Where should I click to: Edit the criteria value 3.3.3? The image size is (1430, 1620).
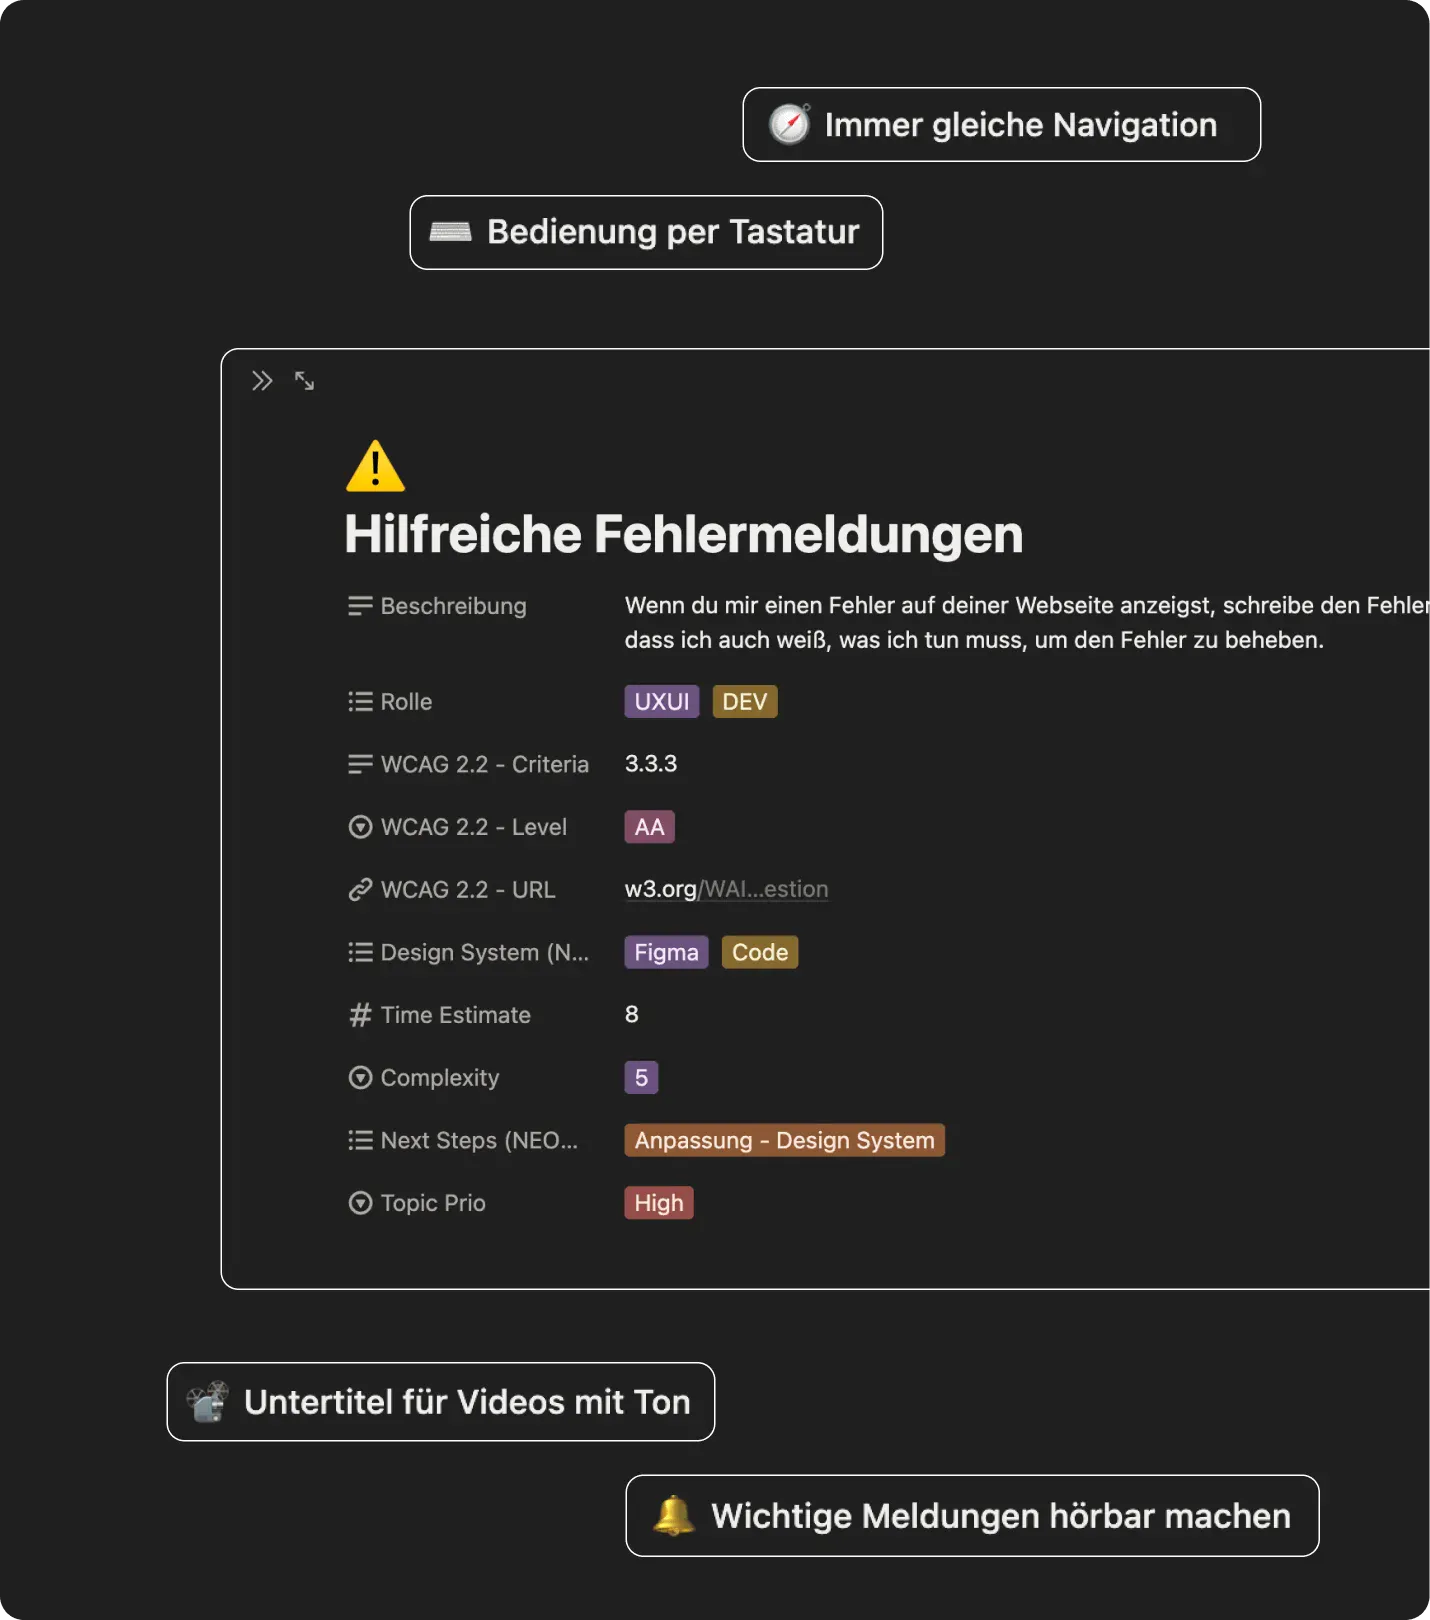pyautogui.click(x=651, y=764)
